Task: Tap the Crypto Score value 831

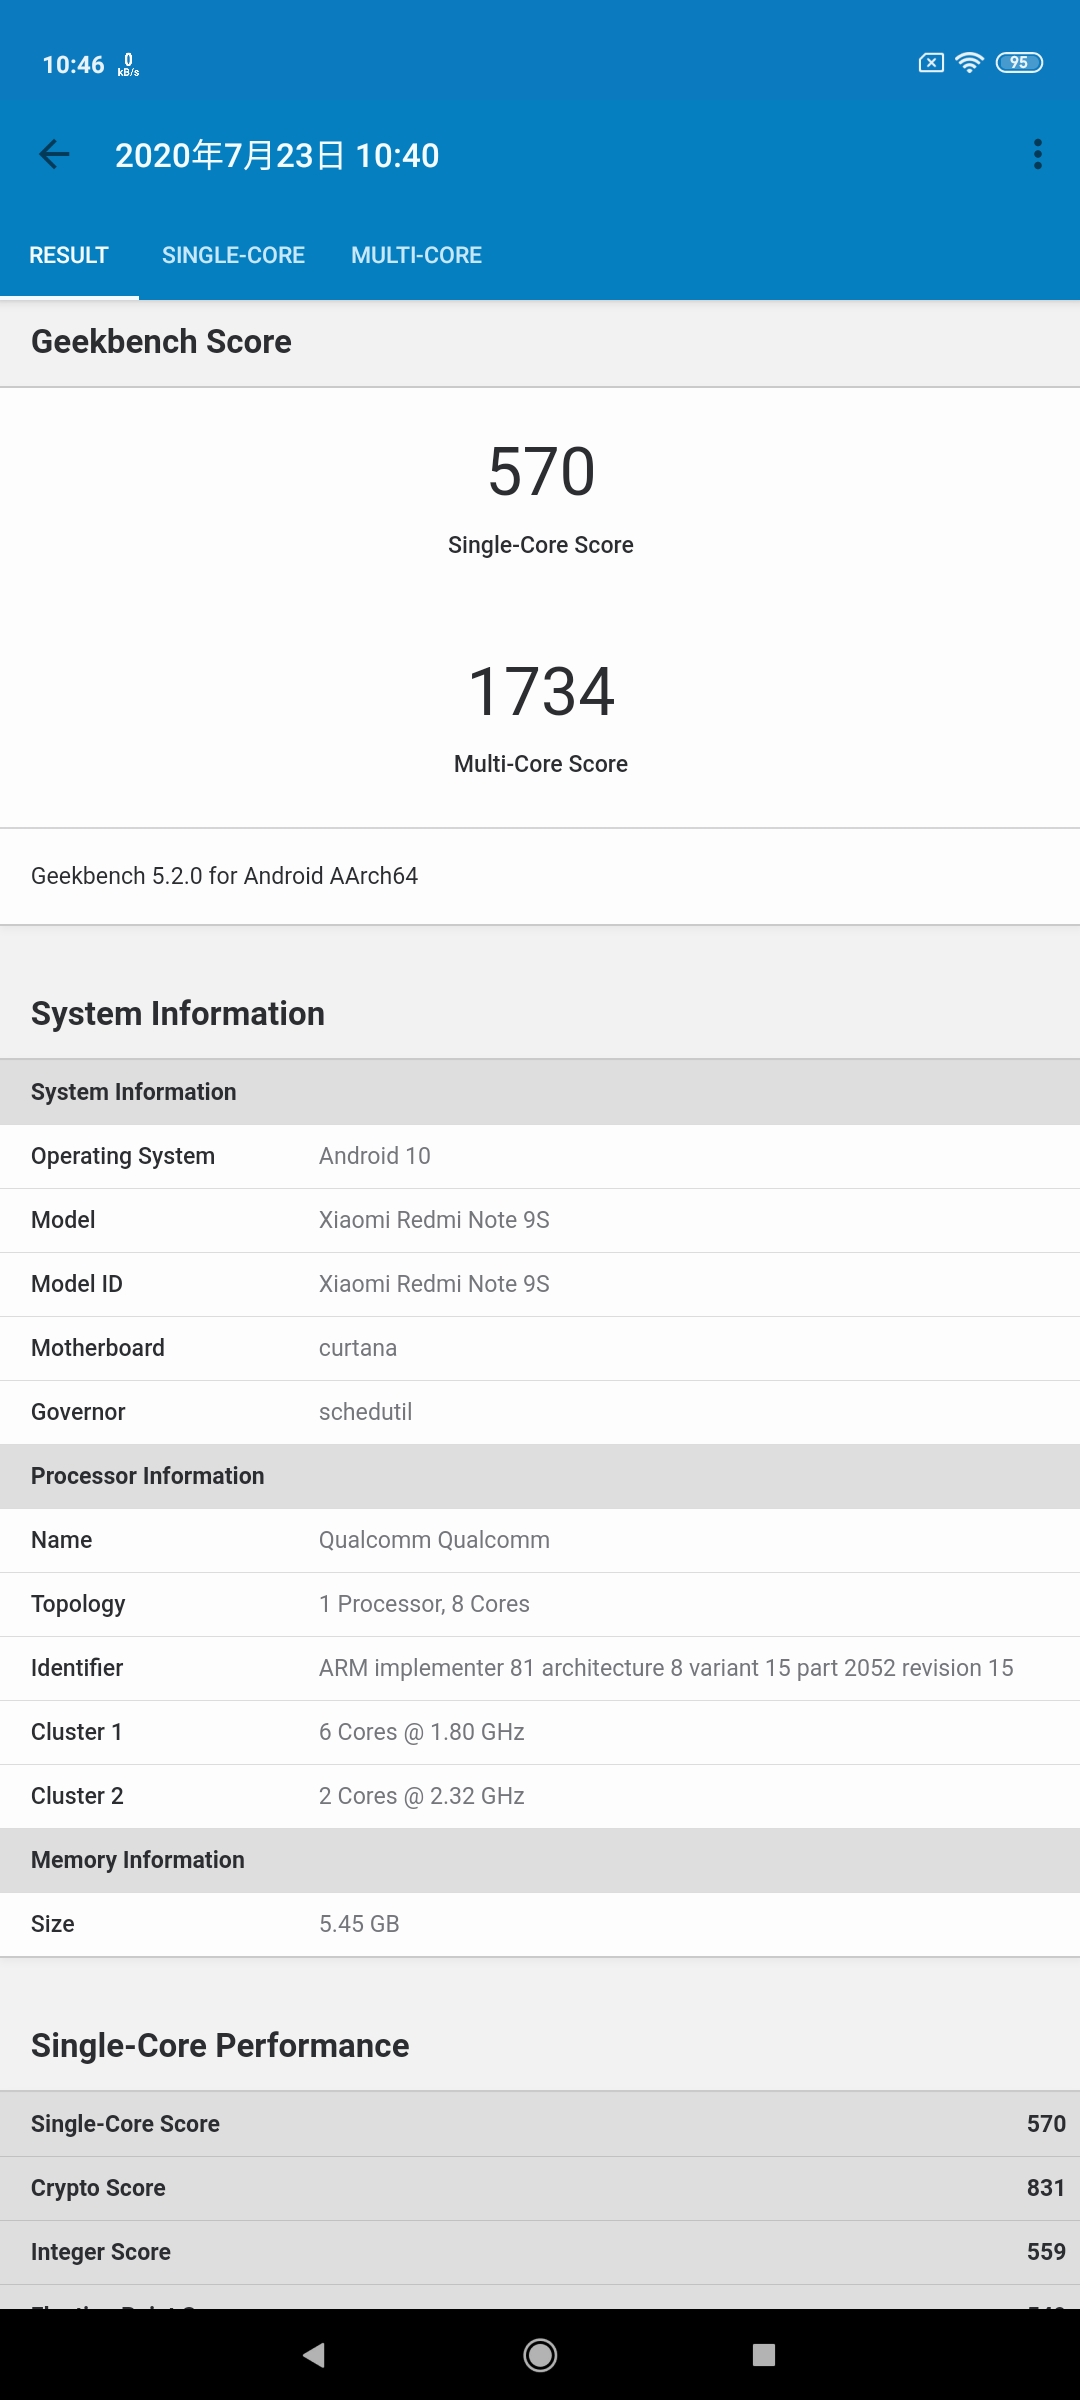Action: point(1046,2188)
